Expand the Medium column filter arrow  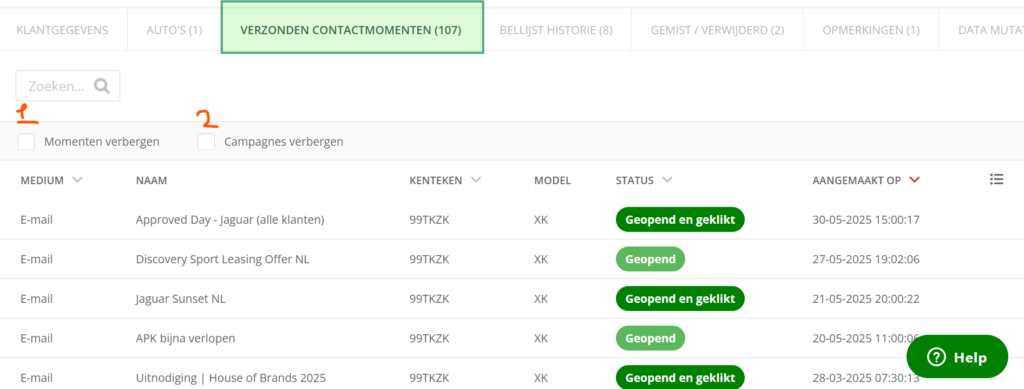77,180
